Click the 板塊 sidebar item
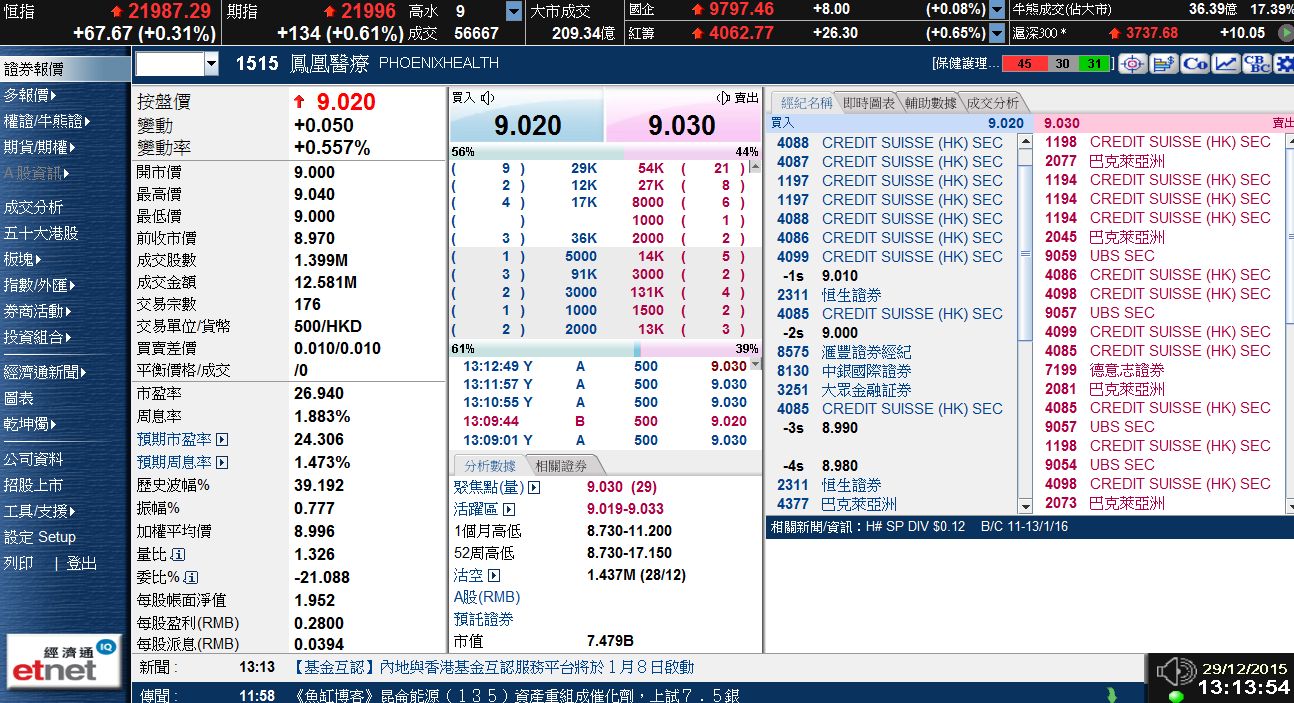The image size is (1294, 703). tap(24, 260)
